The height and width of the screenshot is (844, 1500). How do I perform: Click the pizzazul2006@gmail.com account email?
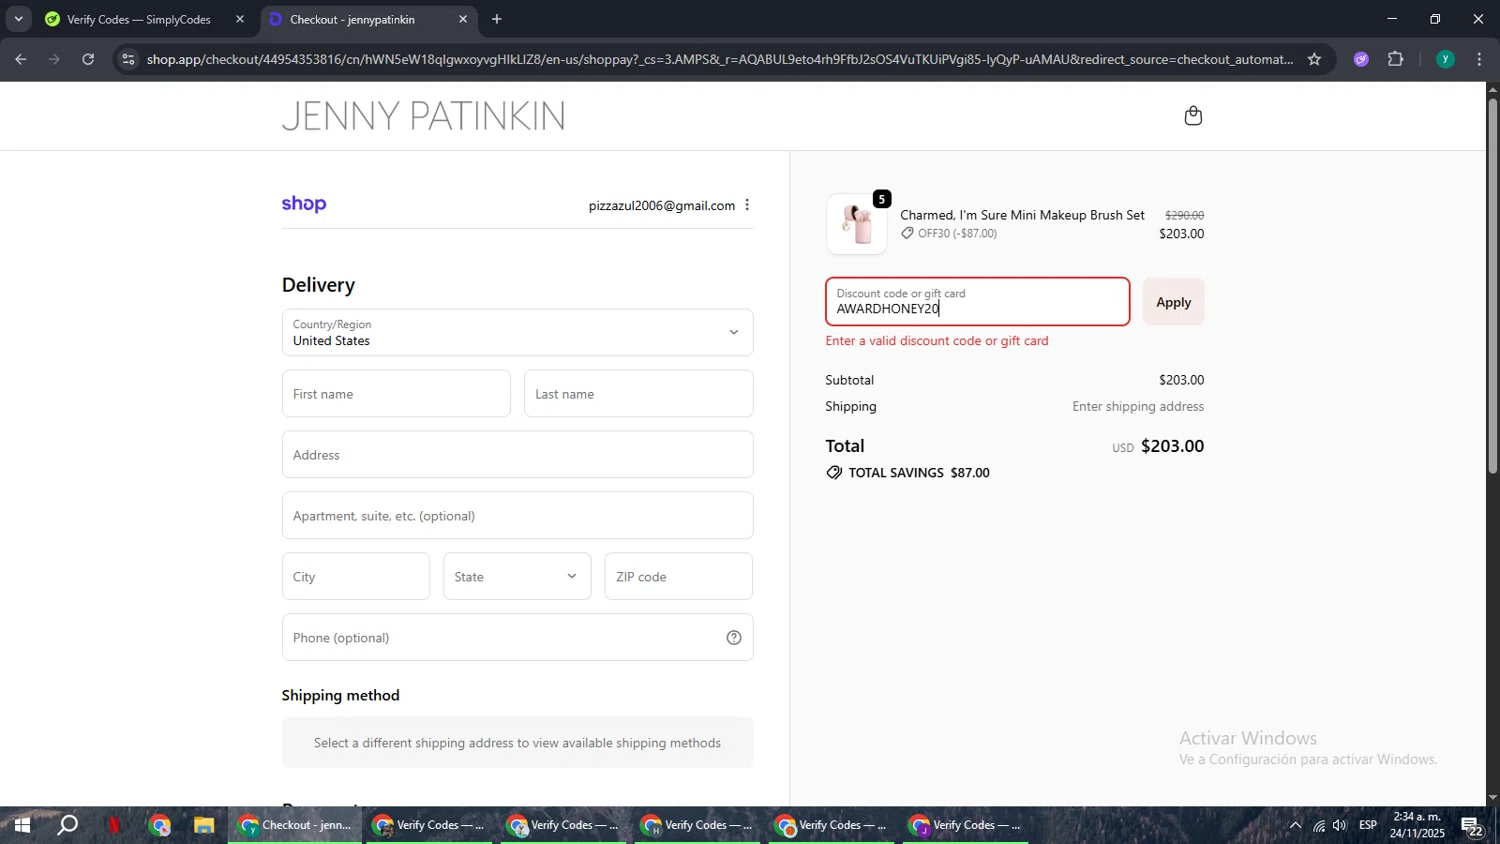[x=661, y=206]
